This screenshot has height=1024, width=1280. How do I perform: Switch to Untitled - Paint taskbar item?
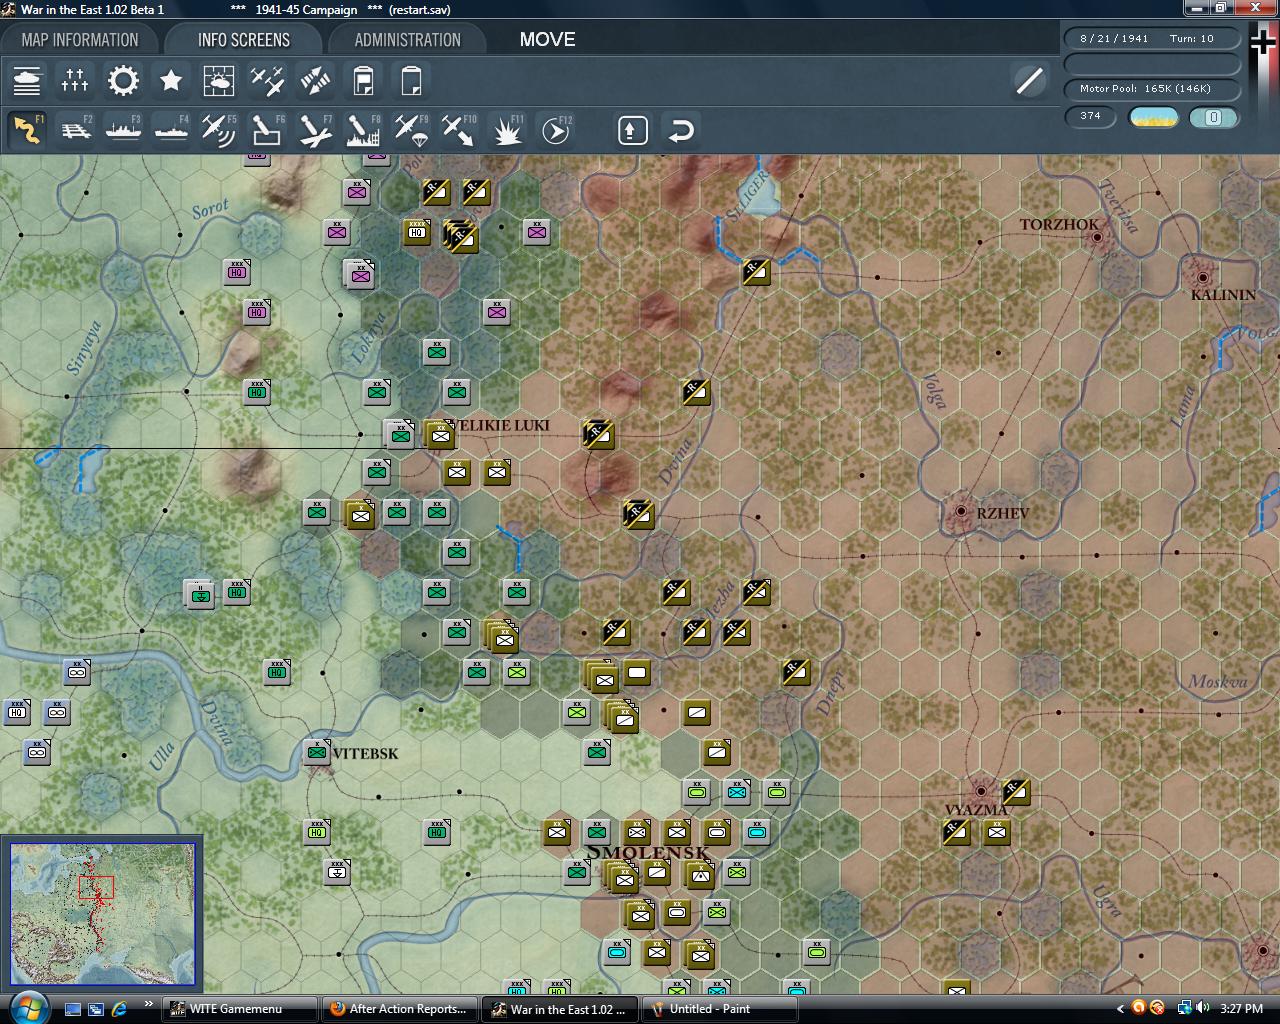720,1009
